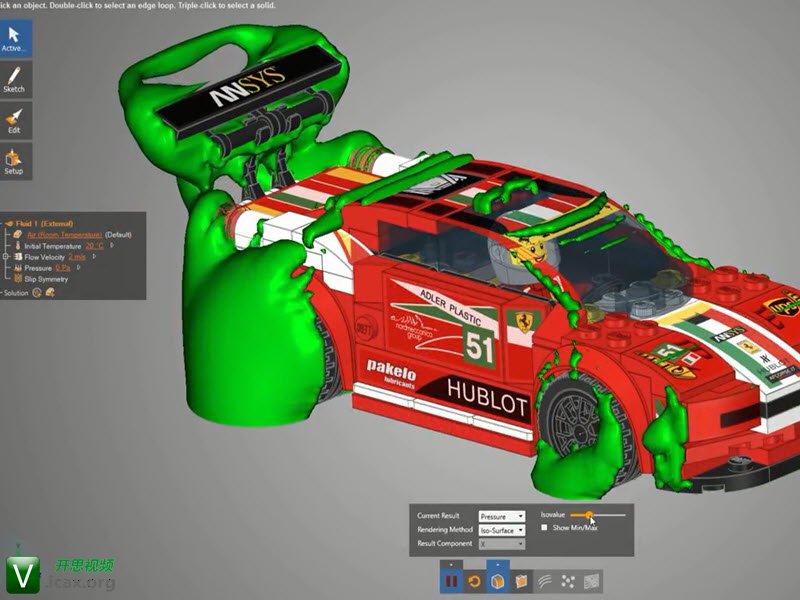Screen dimensions: 800x600
Task: Click the Flow Velocity label
Action: [44, 257]
